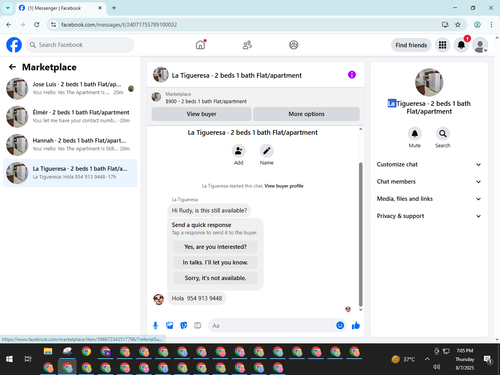500x375 pixels.
Task: Open Windows notification center
Action: coord(488,359)
